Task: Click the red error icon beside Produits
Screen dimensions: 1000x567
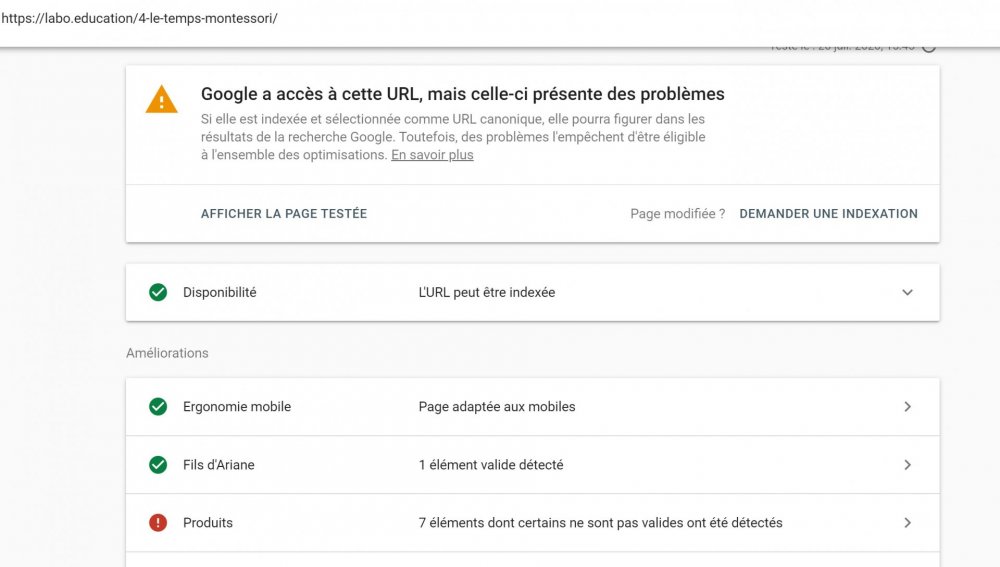Action: coord(158,523)
